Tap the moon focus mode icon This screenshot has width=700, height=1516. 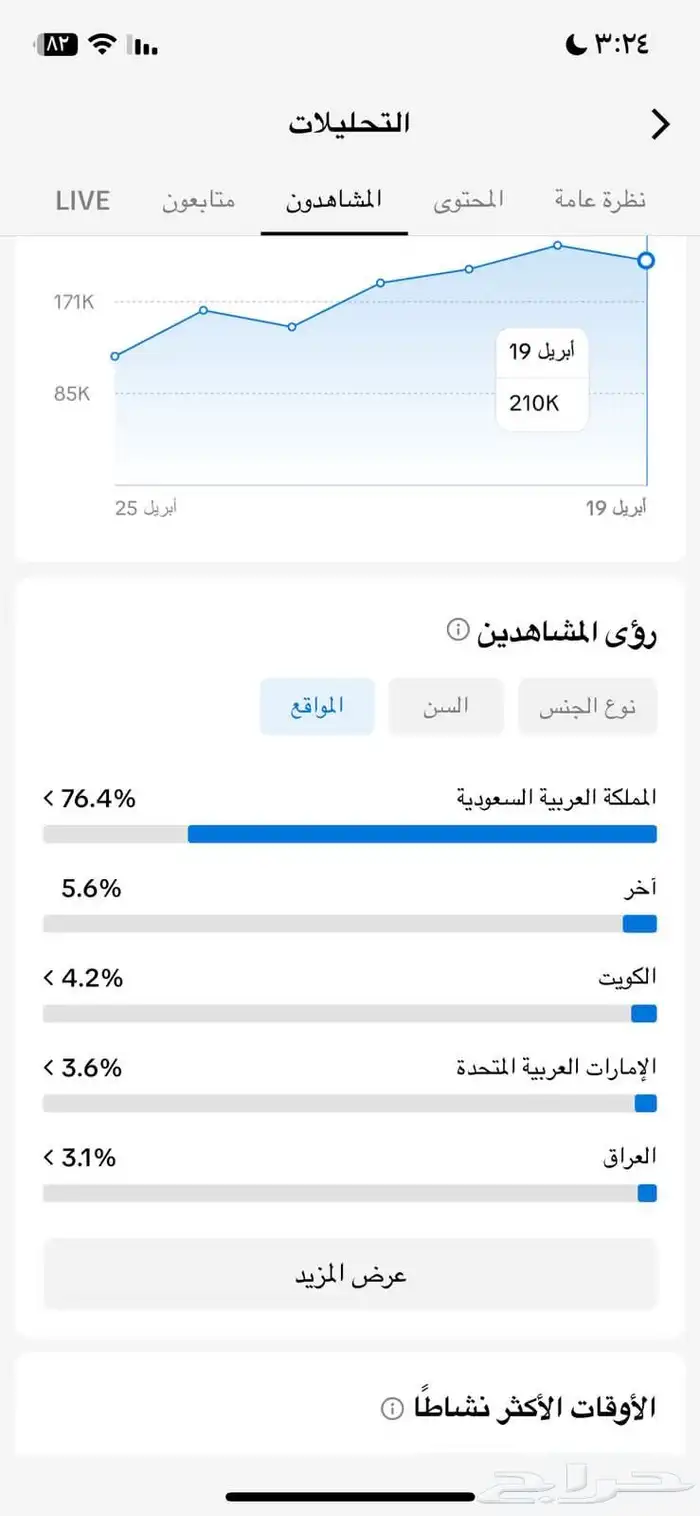(577, 45)
